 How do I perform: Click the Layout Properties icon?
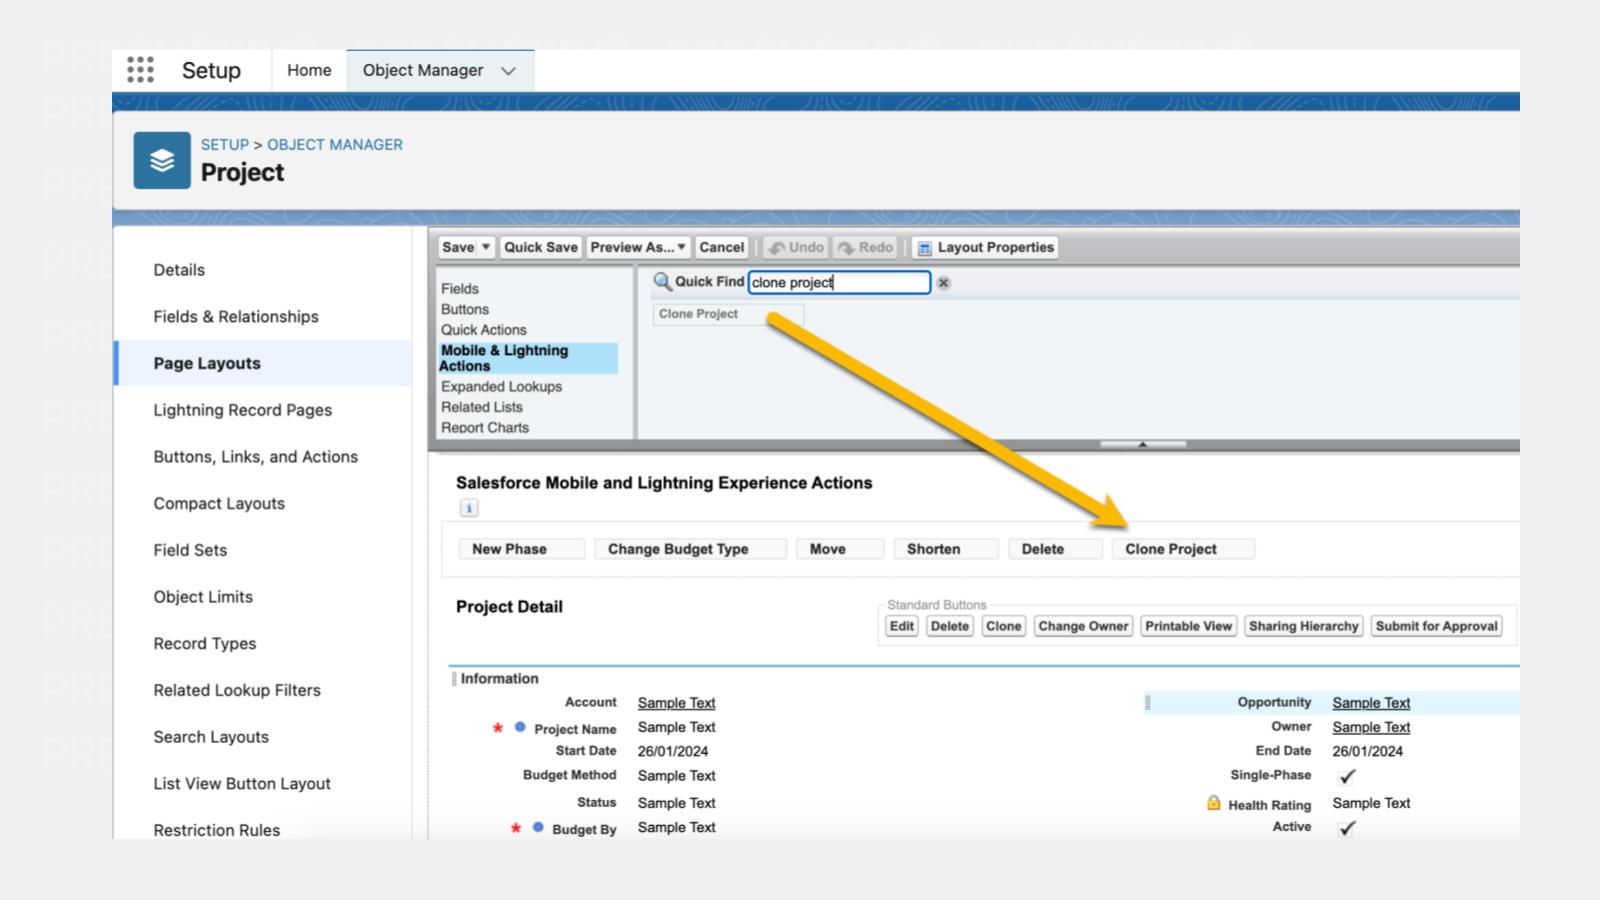925,248
